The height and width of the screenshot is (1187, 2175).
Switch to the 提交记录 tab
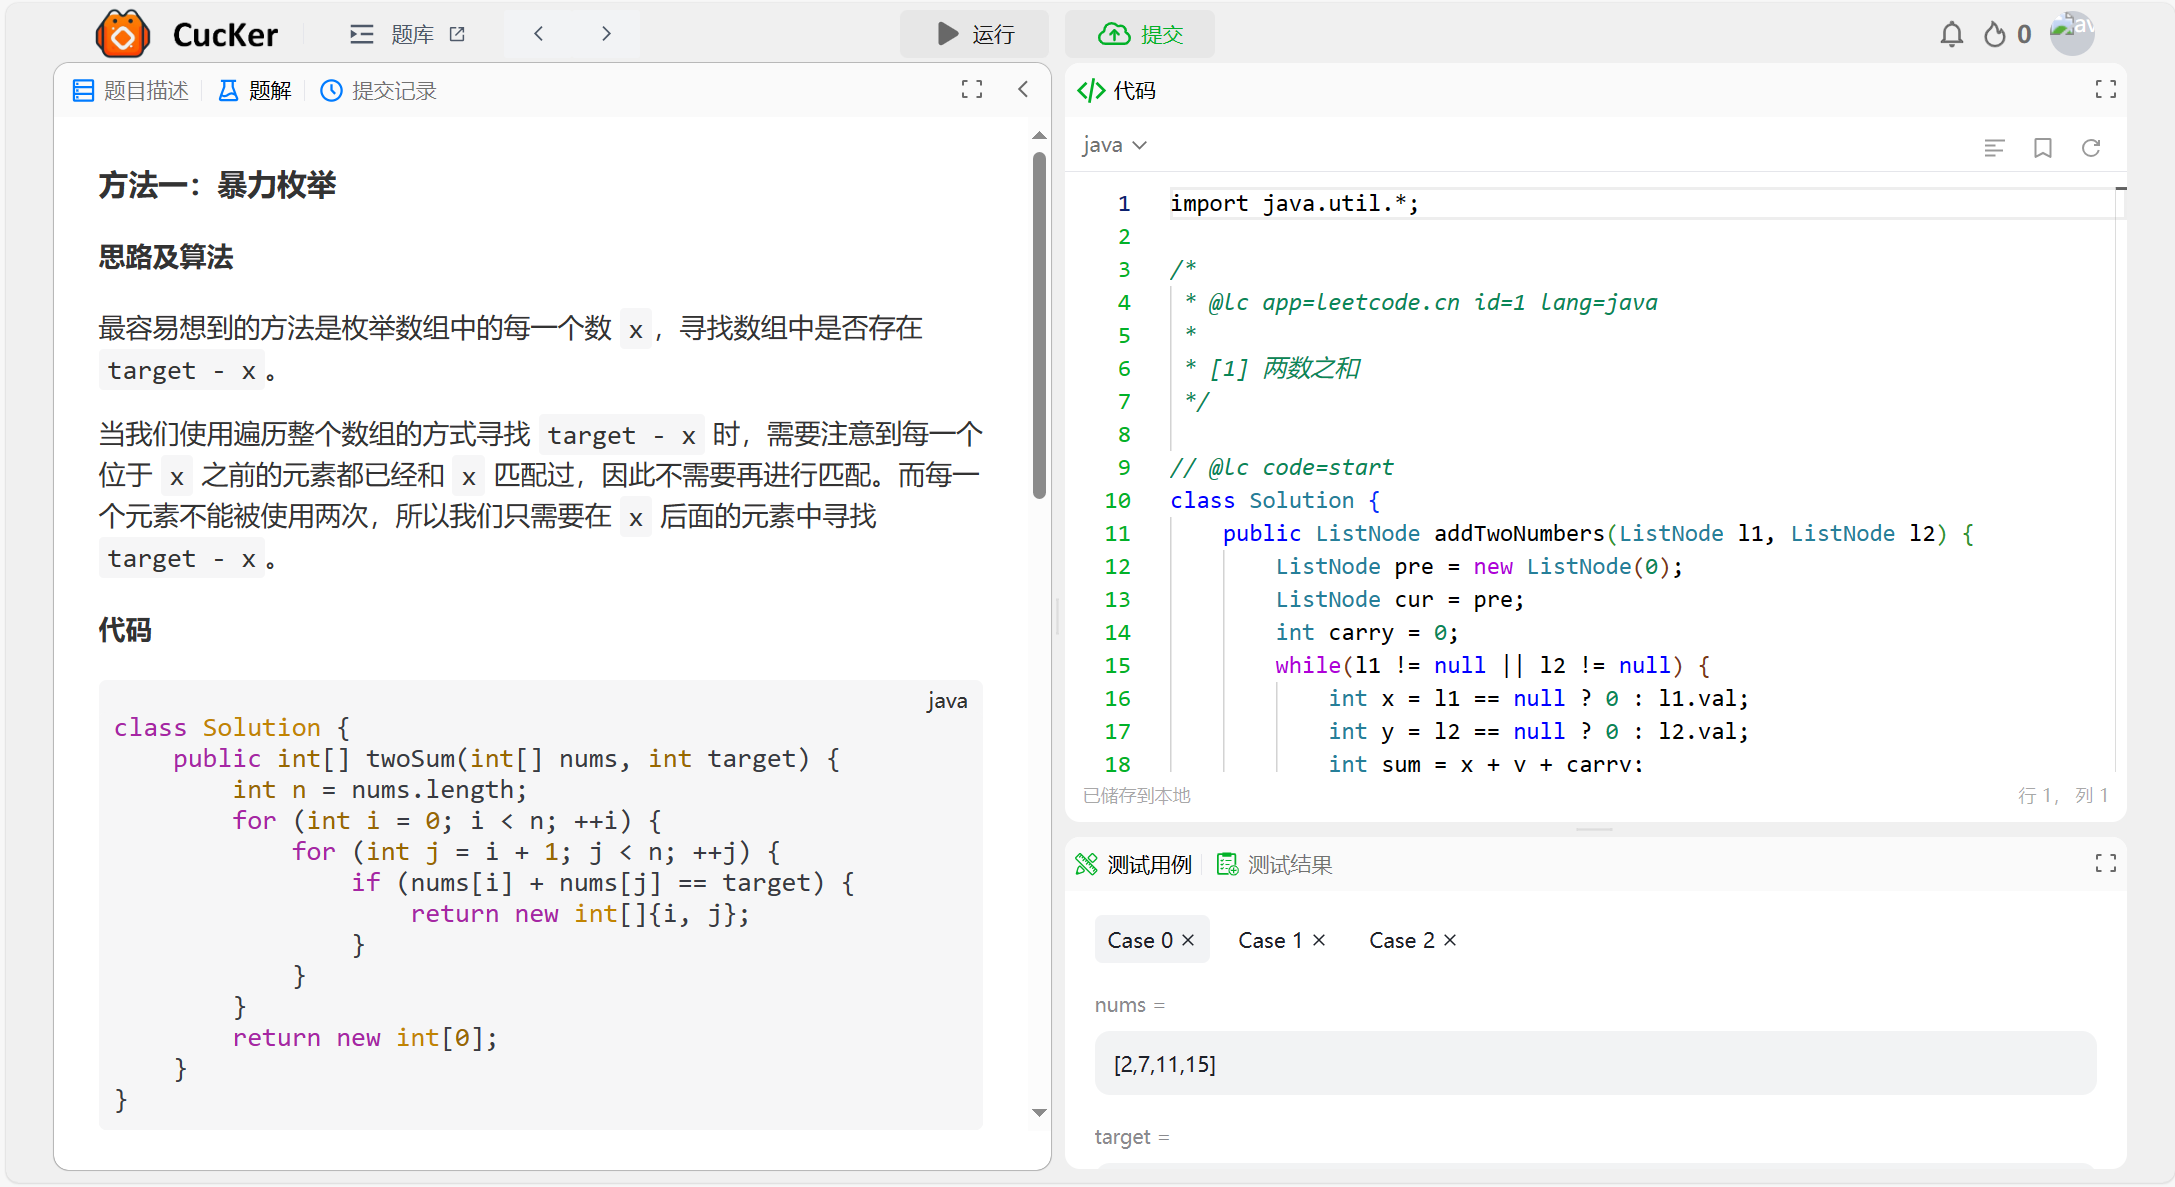[x=378, y=91]
